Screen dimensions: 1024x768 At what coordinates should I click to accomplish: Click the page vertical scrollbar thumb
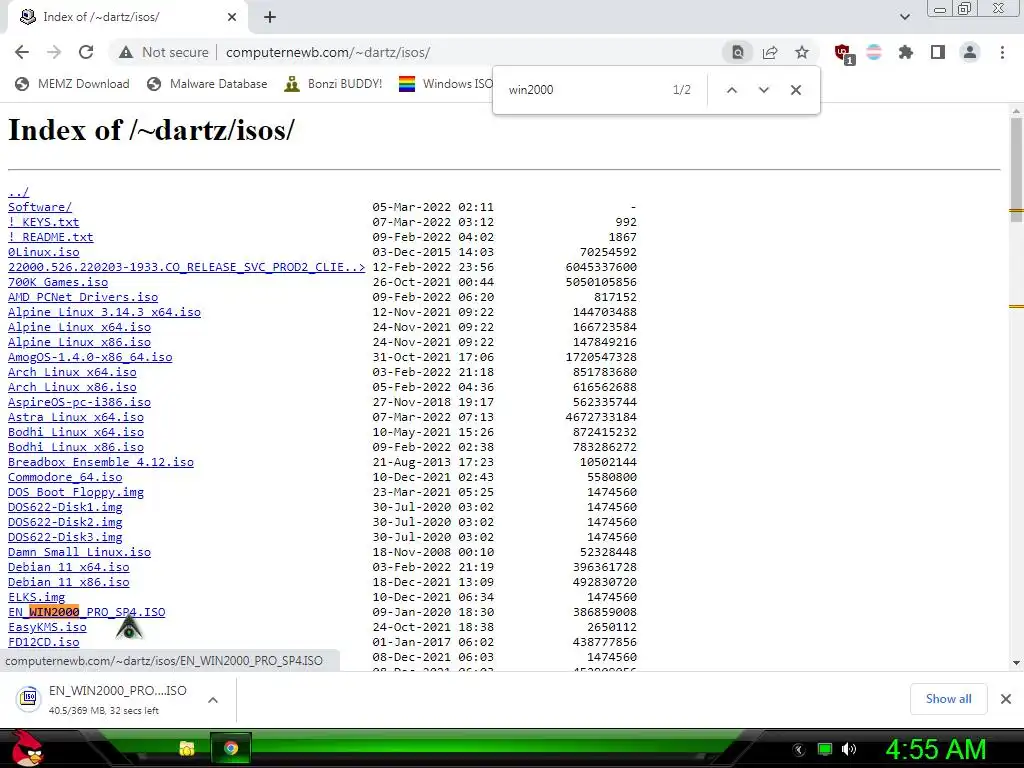pos(1016,171)
